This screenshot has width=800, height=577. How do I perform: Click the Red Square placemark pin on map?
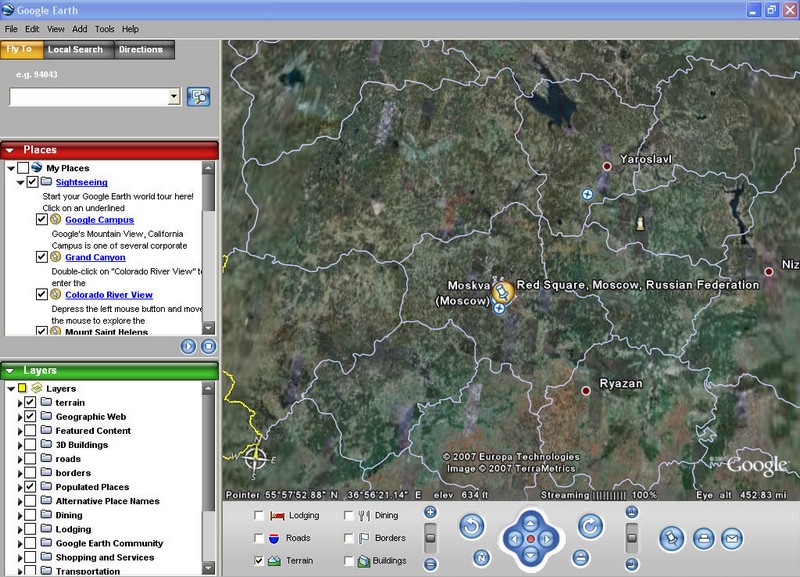pyautogui.click(x=503, y=293)
